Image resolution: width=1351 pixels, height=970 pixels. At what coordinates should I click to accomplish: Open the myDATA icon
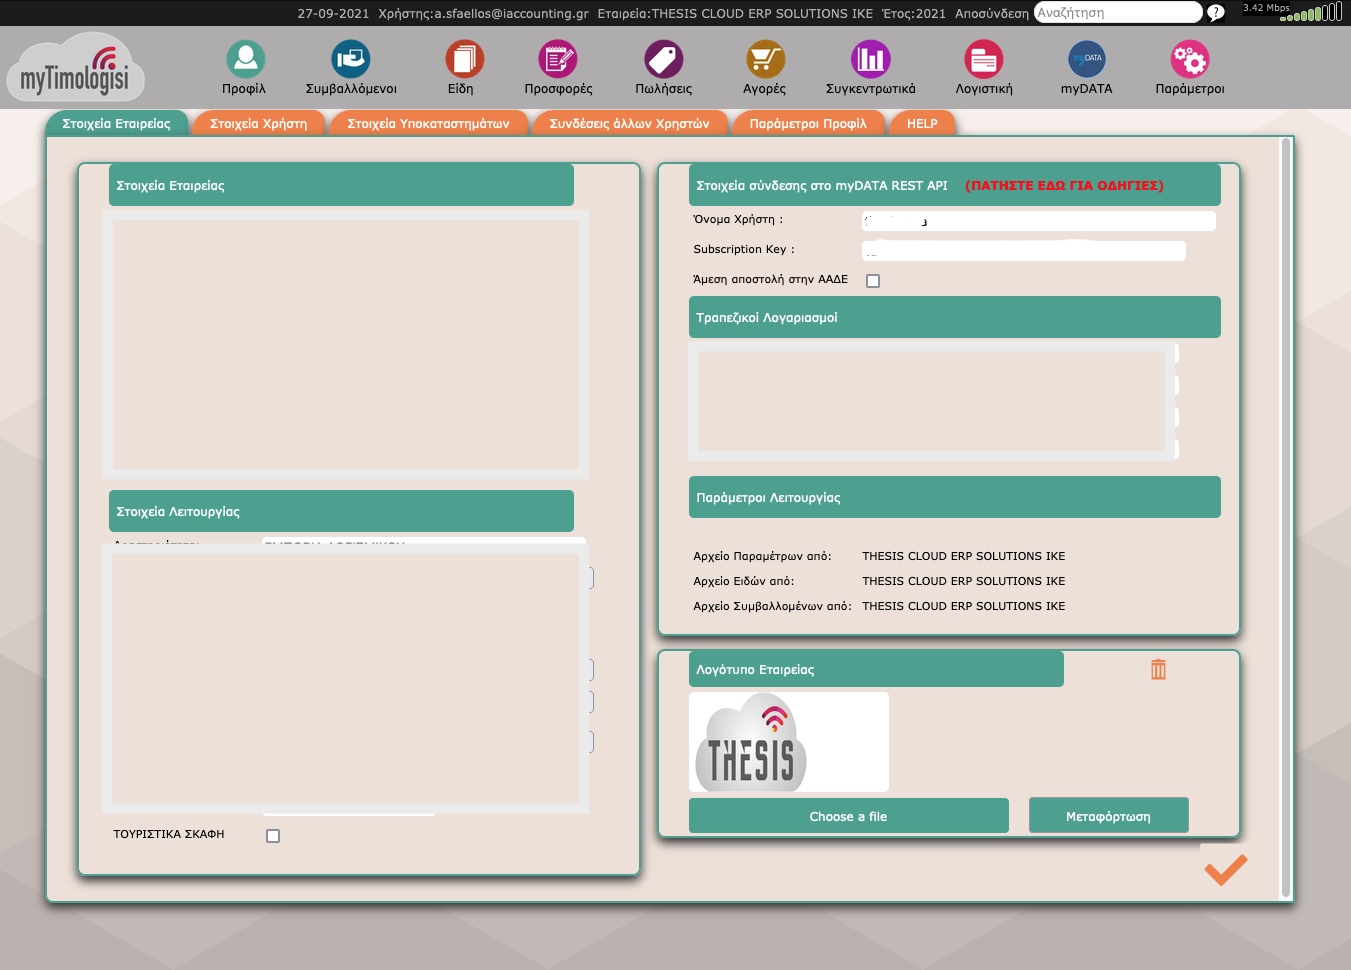click(x=1086, y=60)
